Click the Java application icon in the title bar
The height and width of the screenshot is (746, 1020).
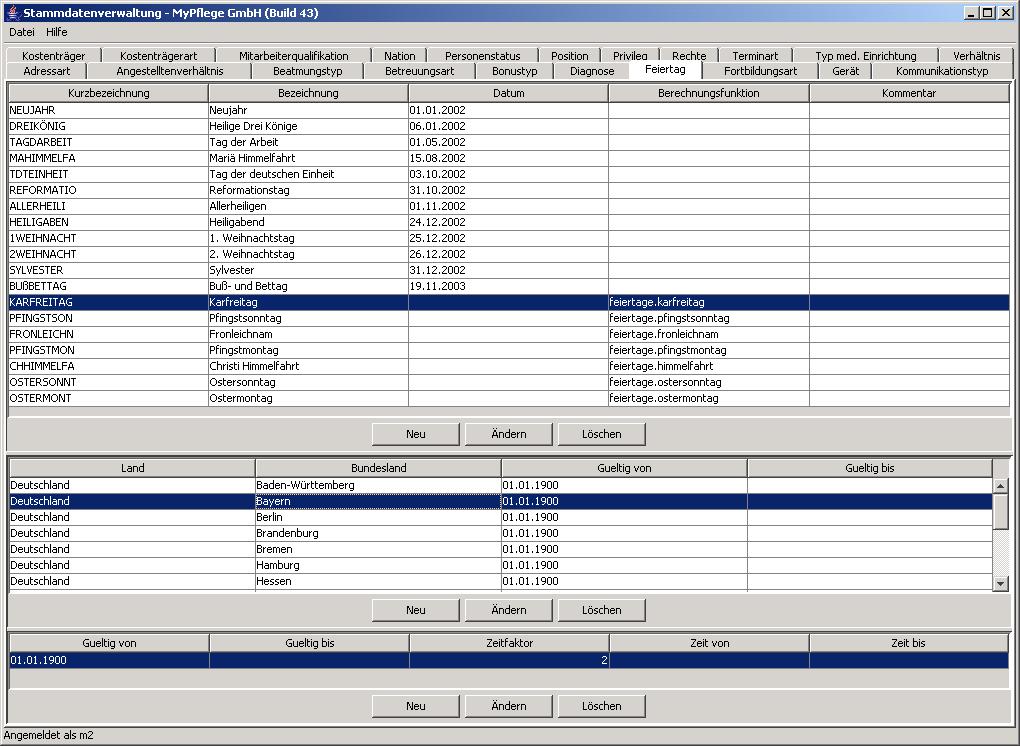[x=12, y=12]
